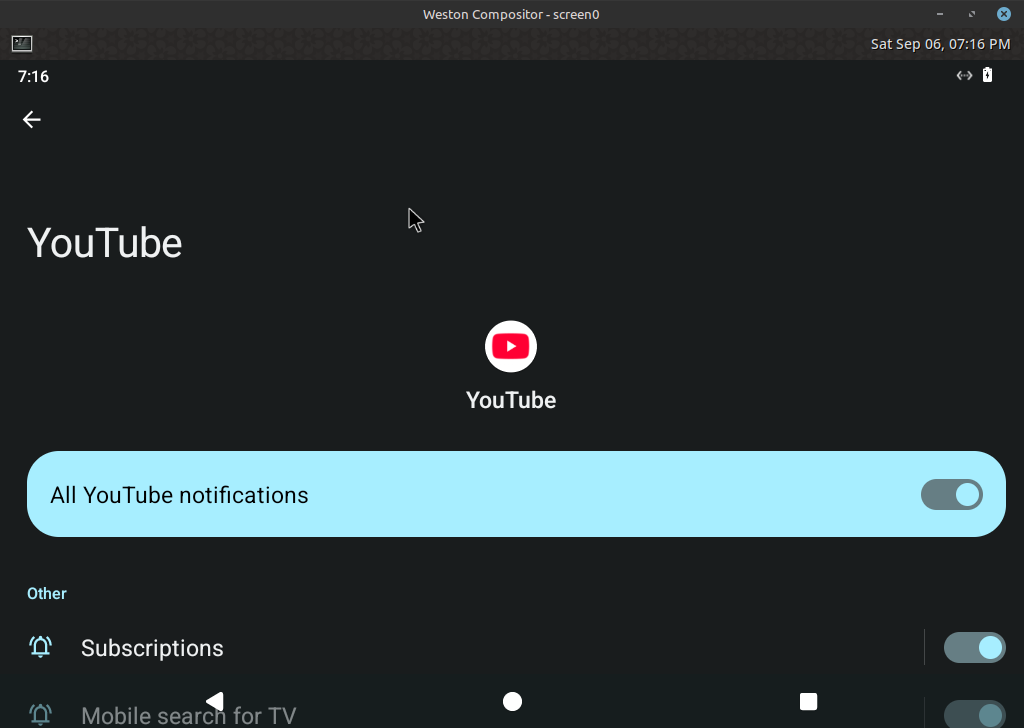Click the YouTube app logo
This screenshot has height=728, width=1024.
(511, 347)
